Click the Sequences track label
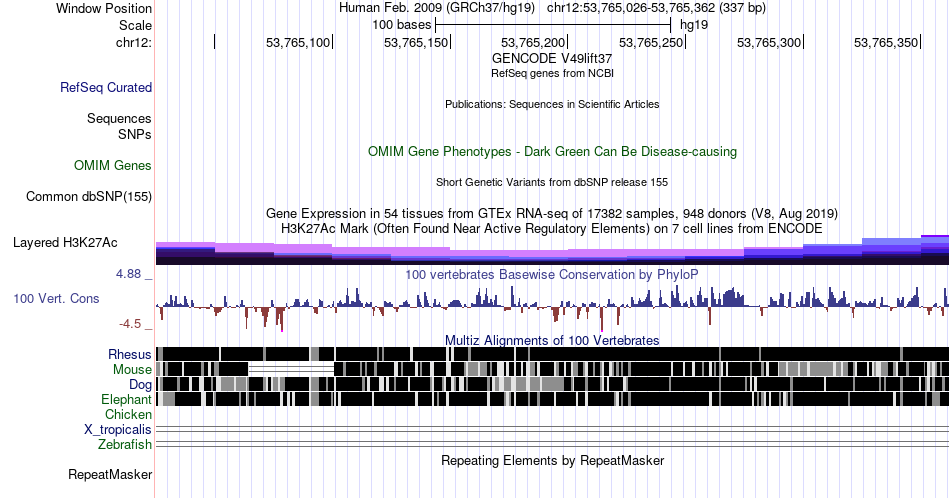This screenshot has height=498, width=950. [119, 118]
